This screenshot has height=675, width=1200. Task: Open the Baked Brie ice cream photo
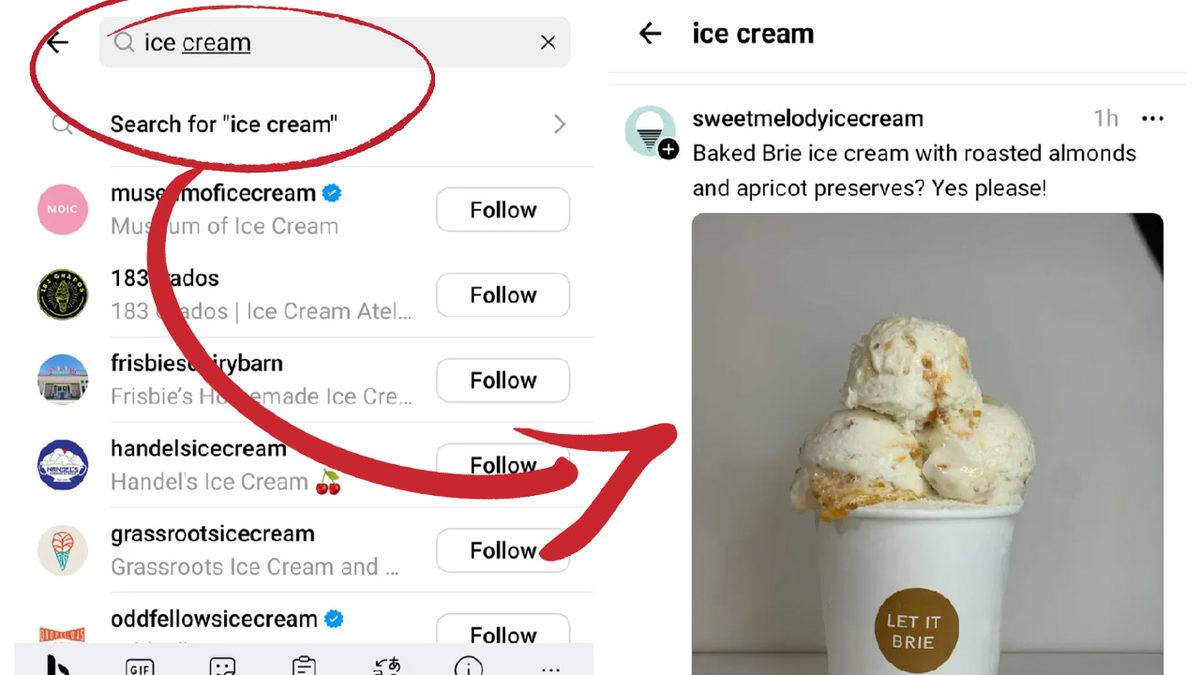[927, 444]
